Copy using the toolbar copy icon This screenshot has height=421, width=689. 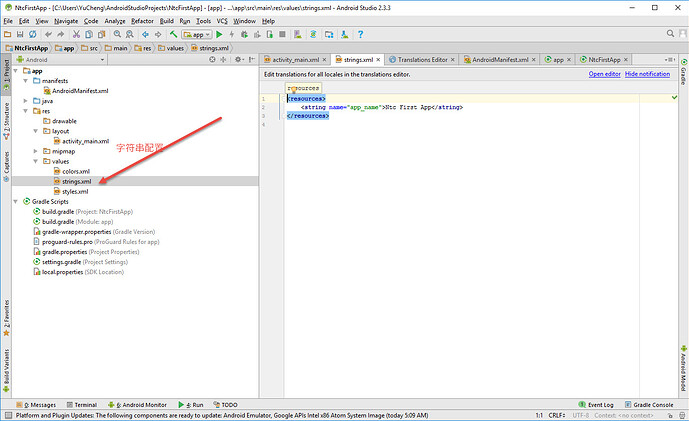pos(89,34)
